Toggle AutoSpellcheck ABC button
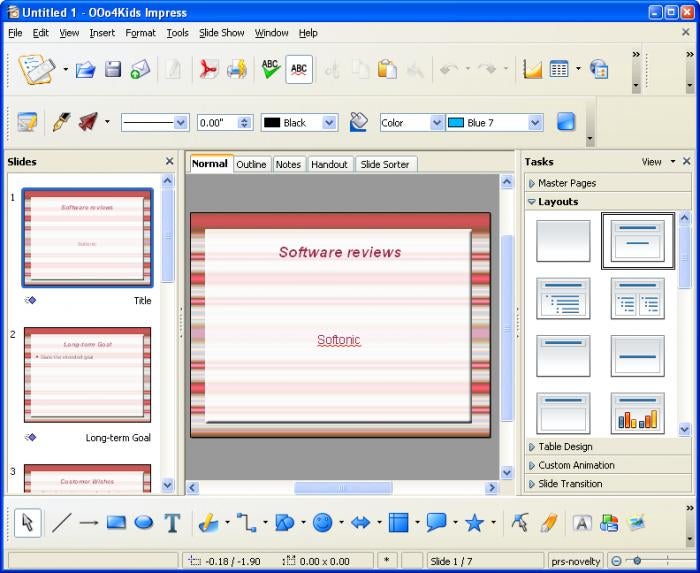Viewport: 700px width, 573px height. click(x=299, y=69)
